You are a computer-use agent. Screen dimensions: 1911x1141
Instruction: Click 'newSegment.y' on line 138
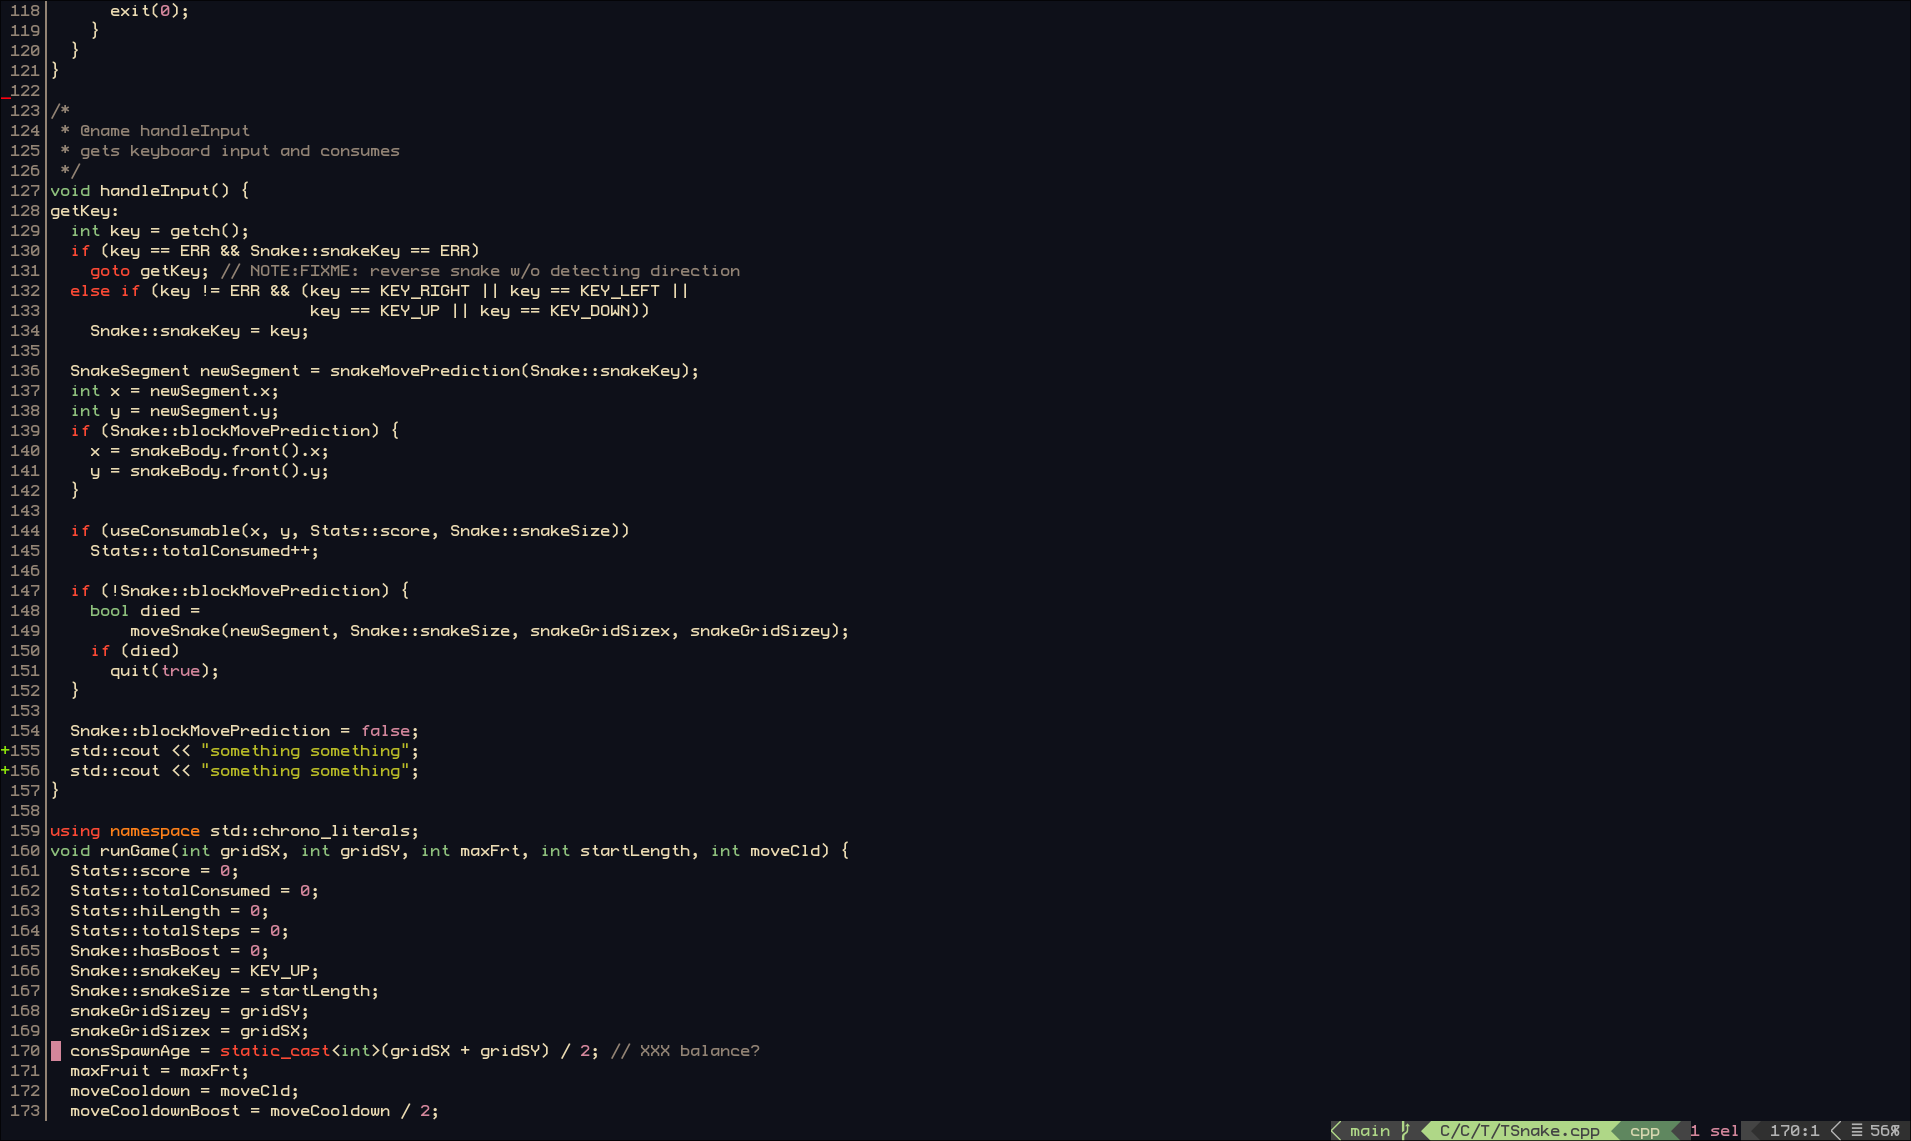tap(209, 410)
